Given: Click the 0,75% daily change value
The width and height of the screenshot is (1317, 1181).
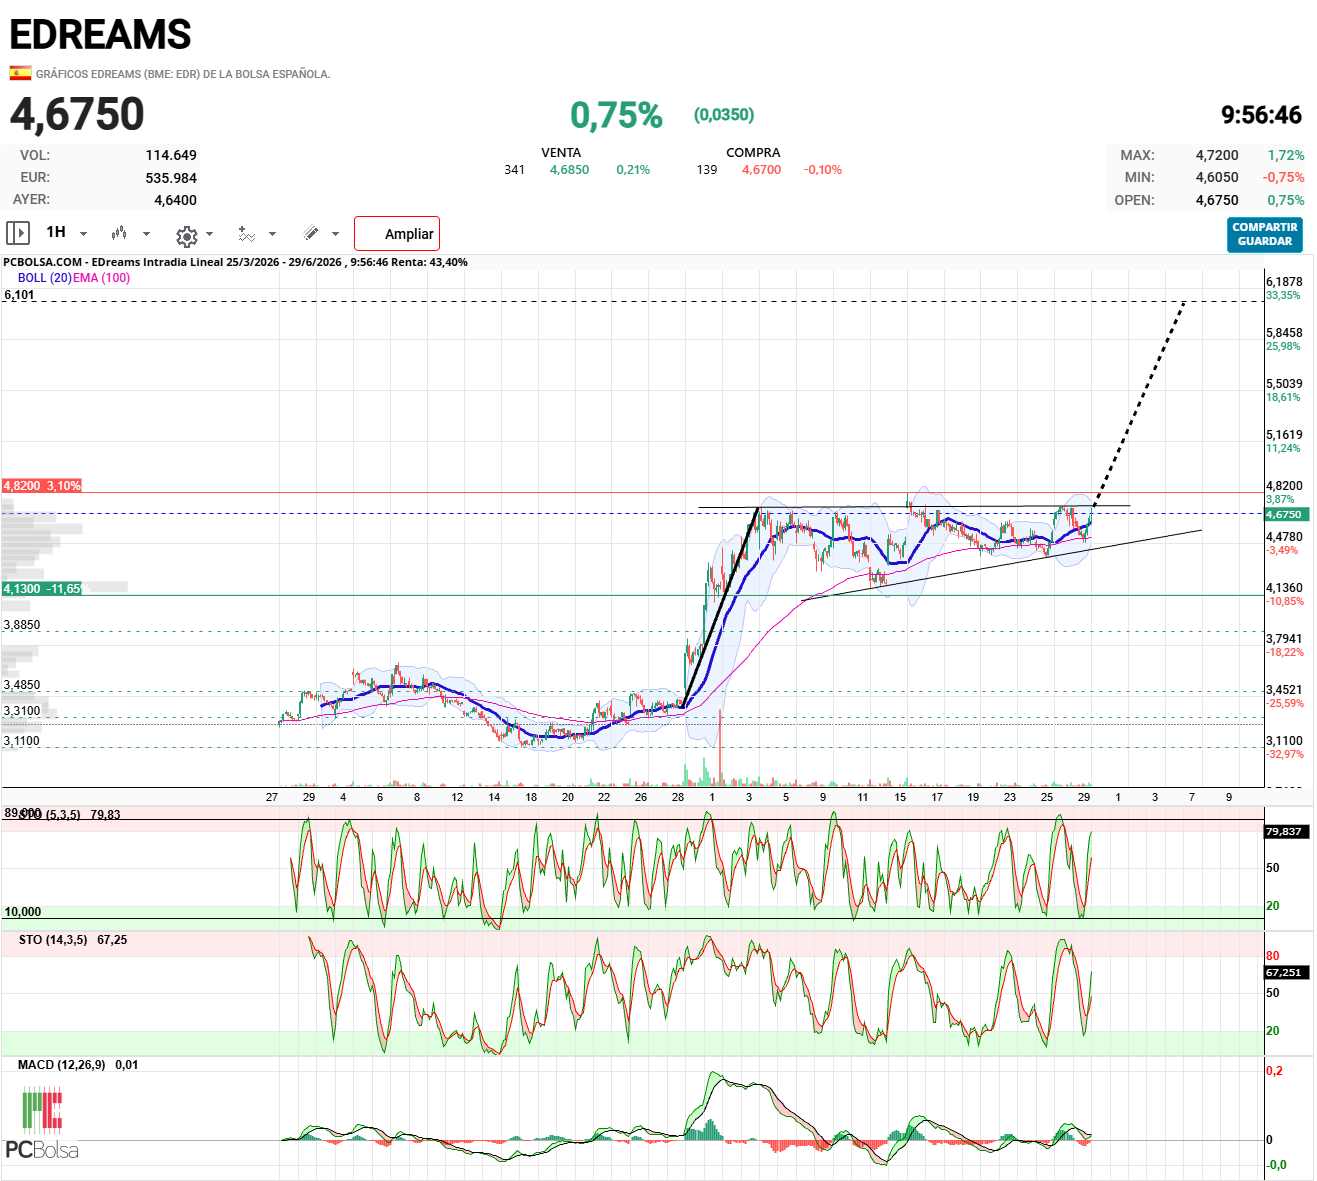Looking at the screenshot, I should pos(616,115).
